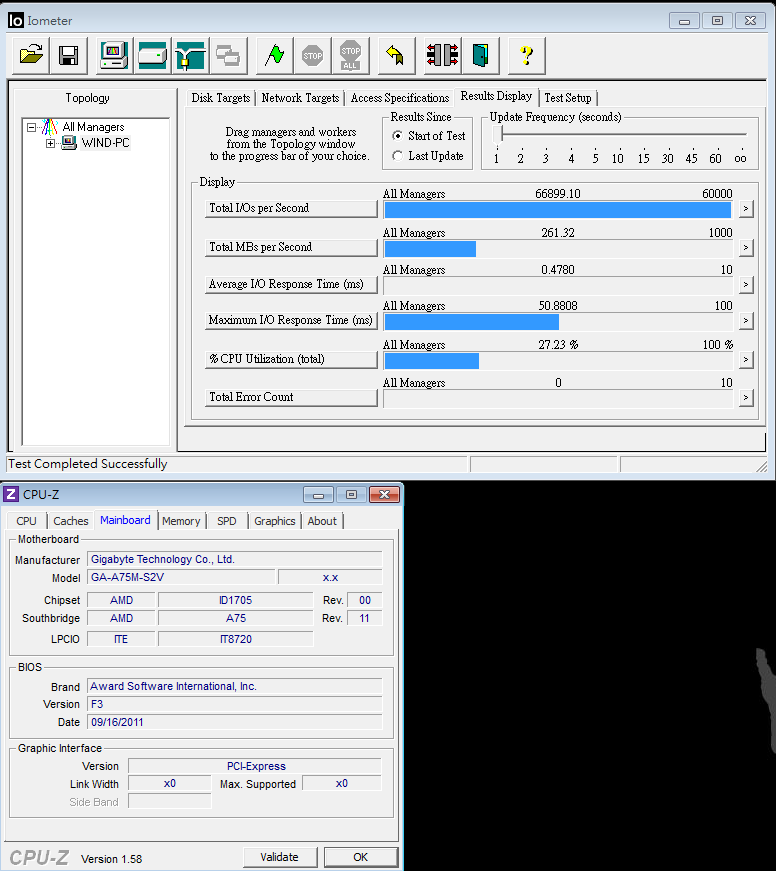Click the BIOS Version F3 field
This screenshot has height=871, width=776.
pyautogui.click(x=234, y=704)
